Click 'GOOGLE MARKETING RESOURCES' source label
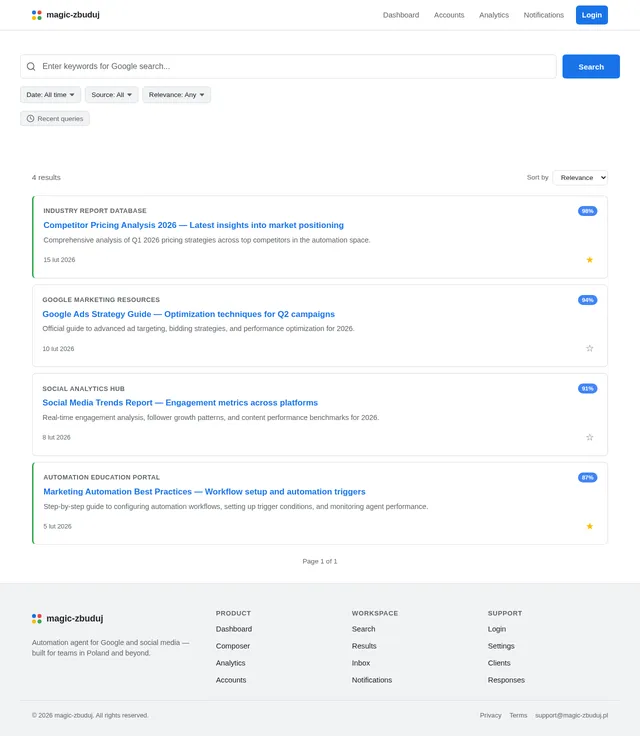 point(101,299)
